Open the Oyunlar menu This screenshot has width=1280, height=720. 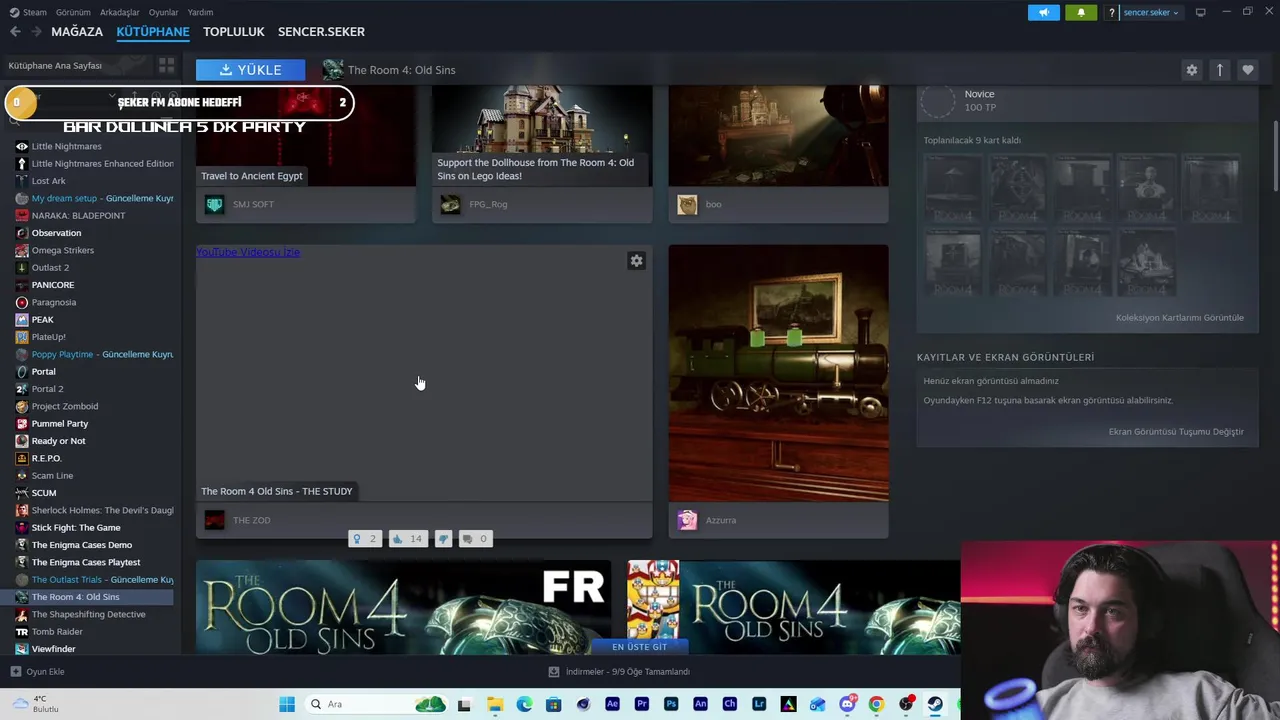[x=163, y=12]
